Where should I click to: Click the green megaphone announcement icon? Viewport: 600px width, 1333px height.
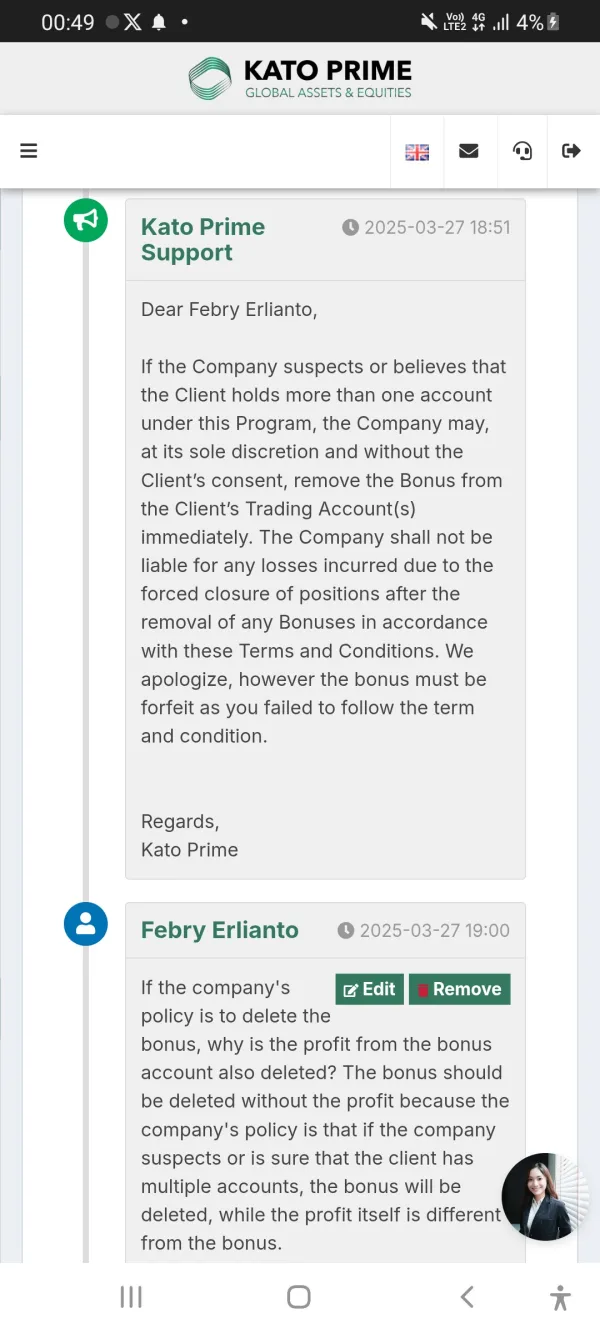pos(86,220)
